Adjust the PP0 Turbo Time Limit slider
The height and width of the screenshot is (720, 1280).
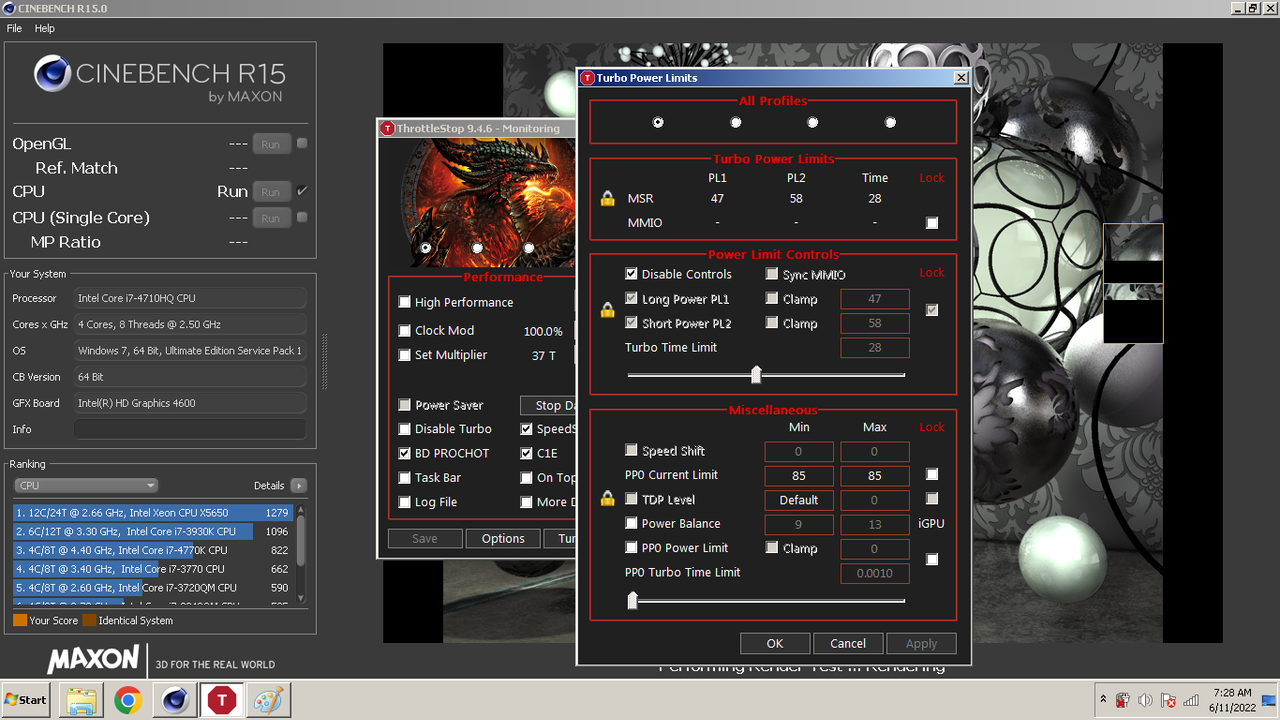632,600
